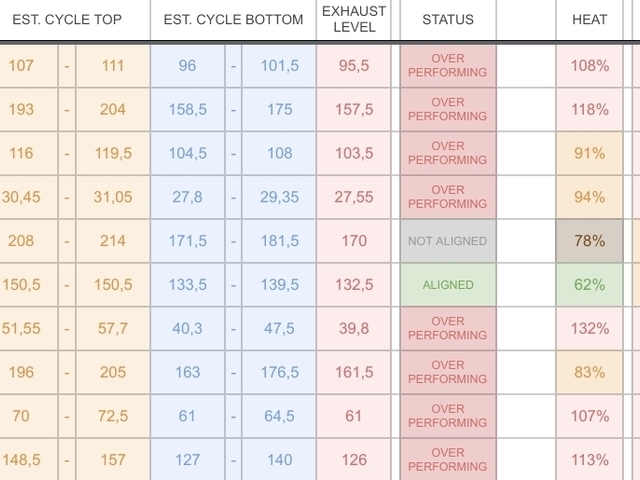Click the EXHAUST LEVEL header cell
Screen dimensions: 640x480
click(352, 19)
